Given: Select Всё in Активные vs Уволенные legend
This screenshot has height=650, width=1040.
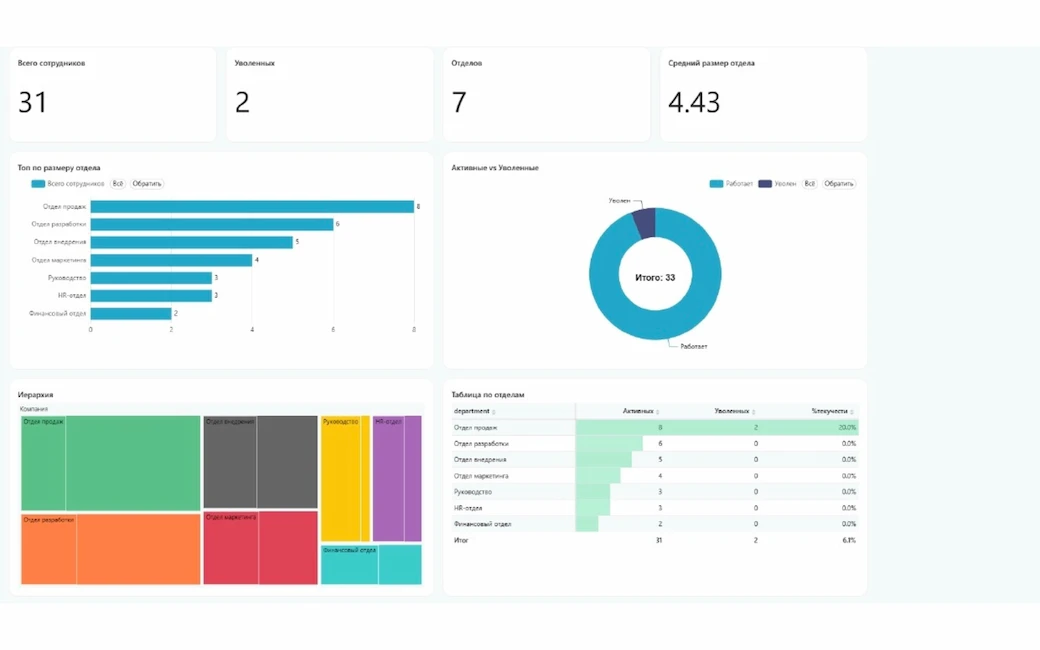Looking at the screenshot, I should pos(809,184).
